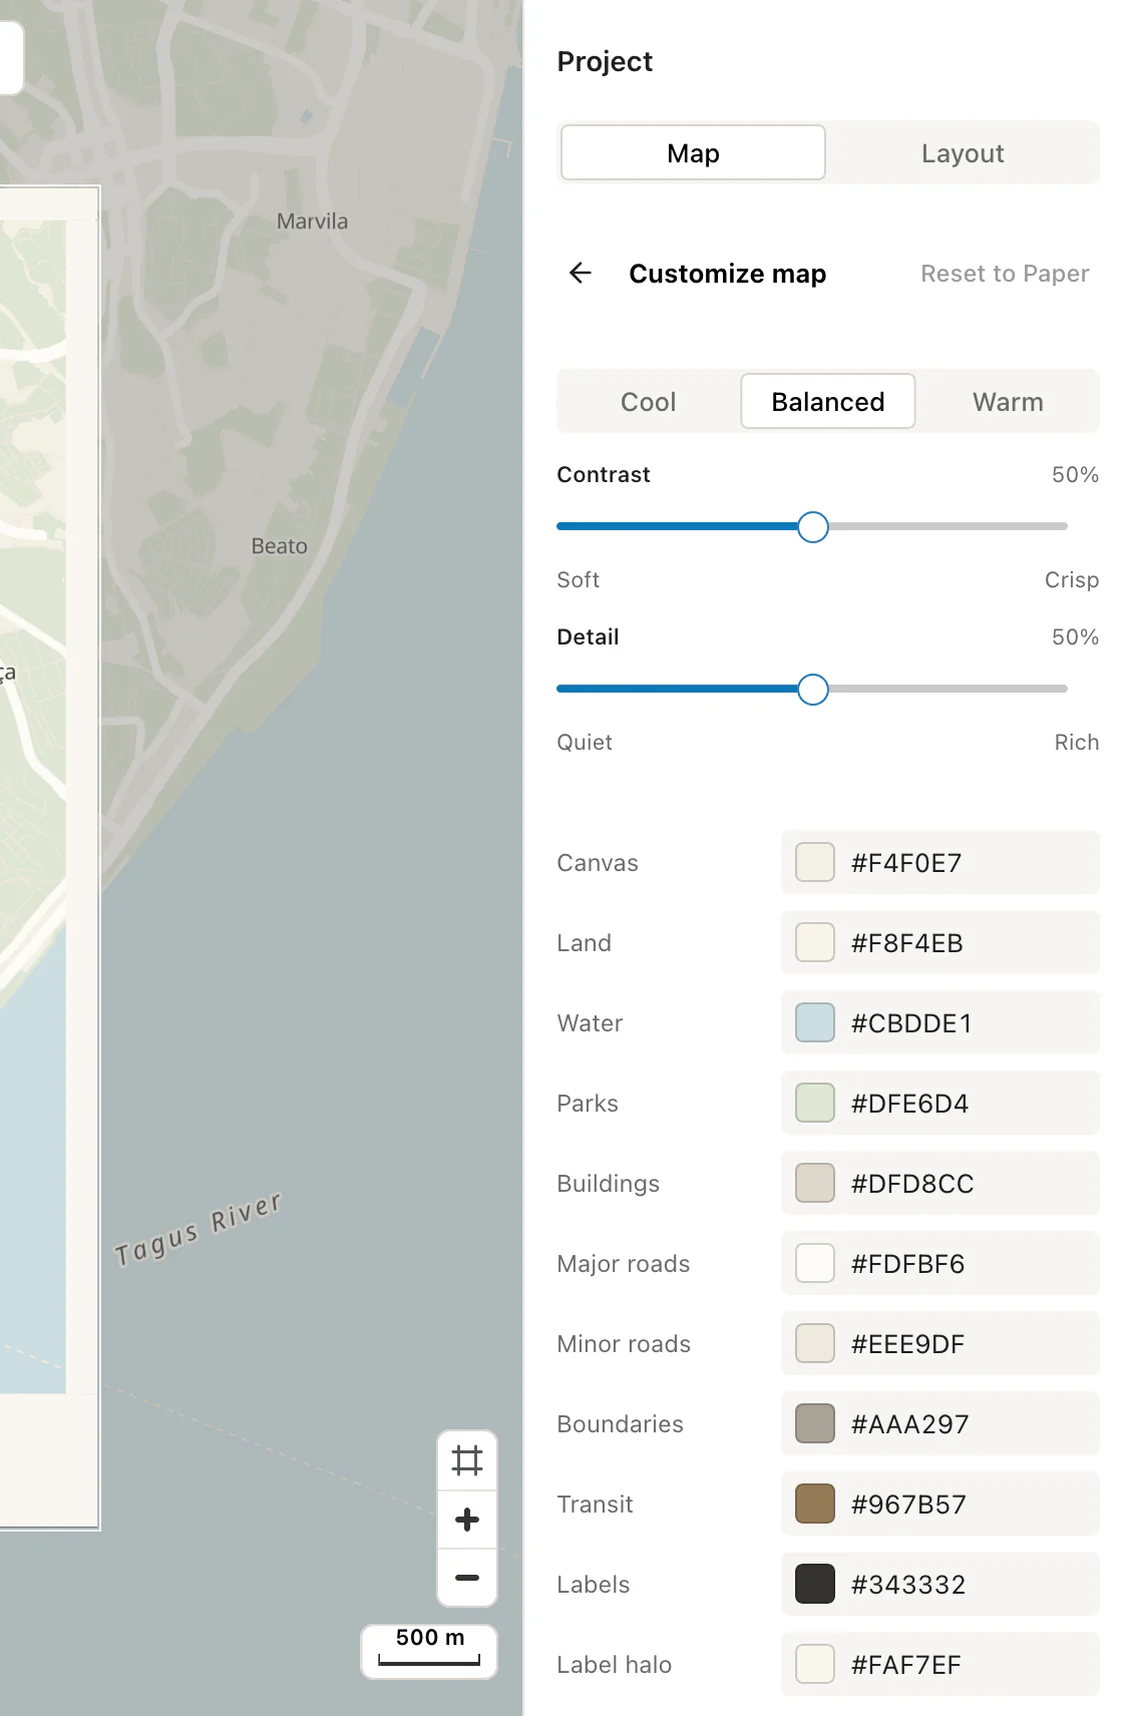Click the frame/crop icon on the map
Viewport: 1130px width, 1716px height.
point(467,1461)
